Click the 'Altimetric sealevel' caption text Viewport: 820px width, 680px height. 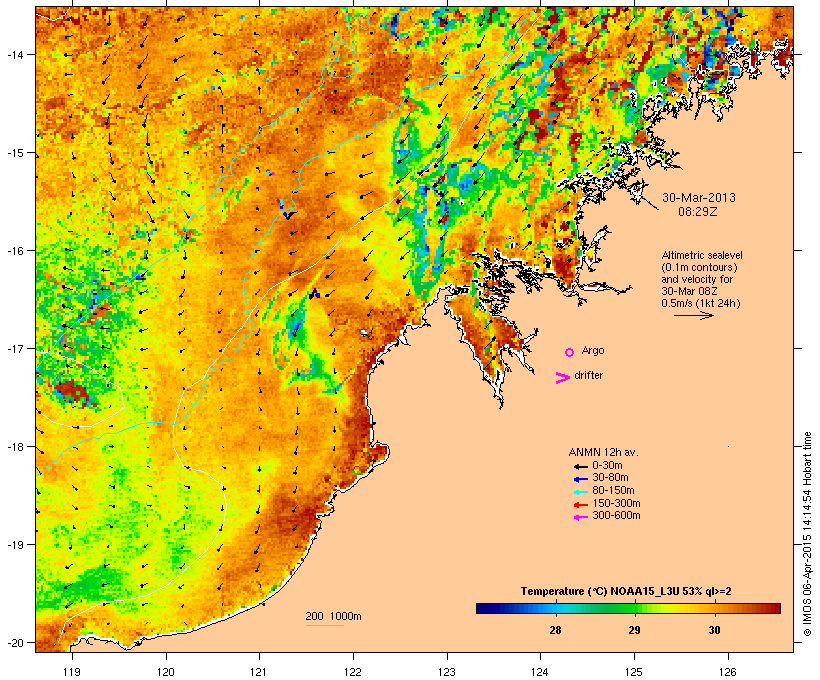[x=702, y=255]
